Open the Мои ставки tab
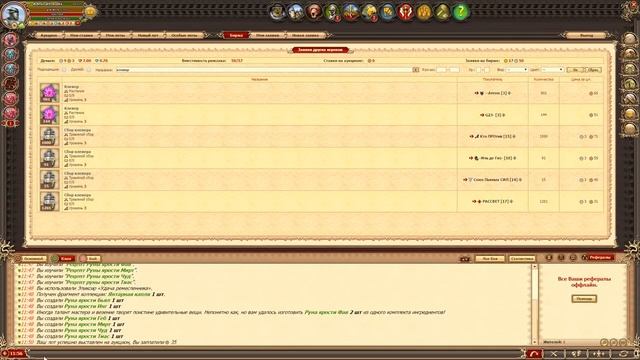The image size is (640, 360). tap(82, 36)
